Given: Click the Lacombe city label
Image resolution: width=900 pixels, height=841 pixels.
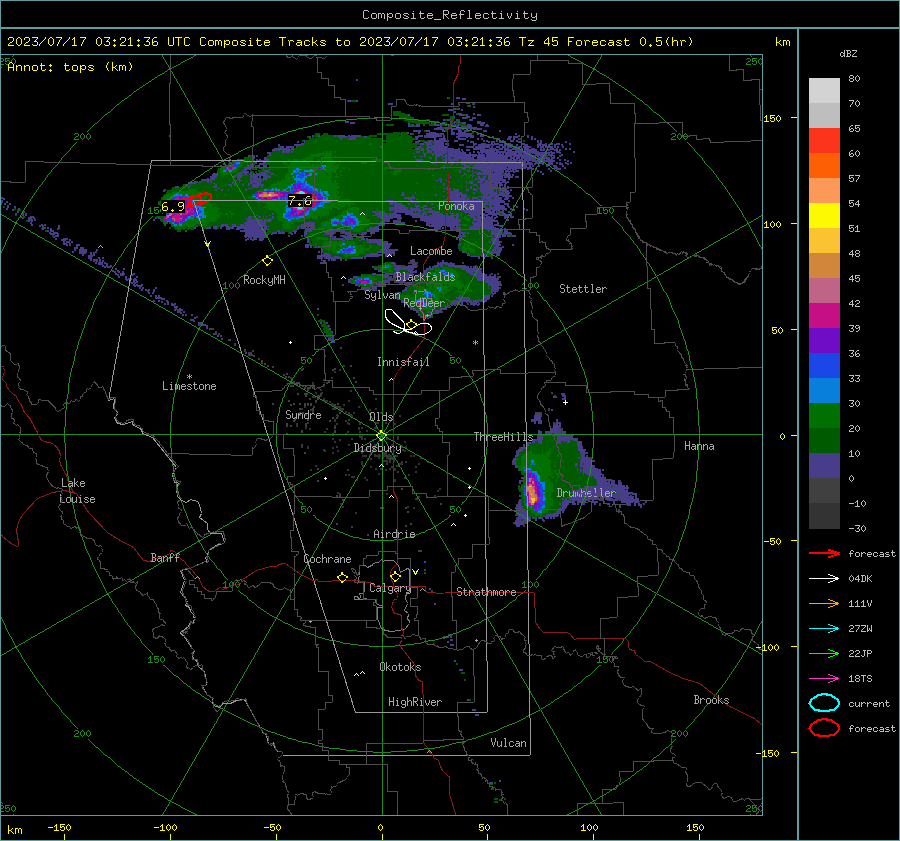Looking at the screenshot, I should point(431,251).
